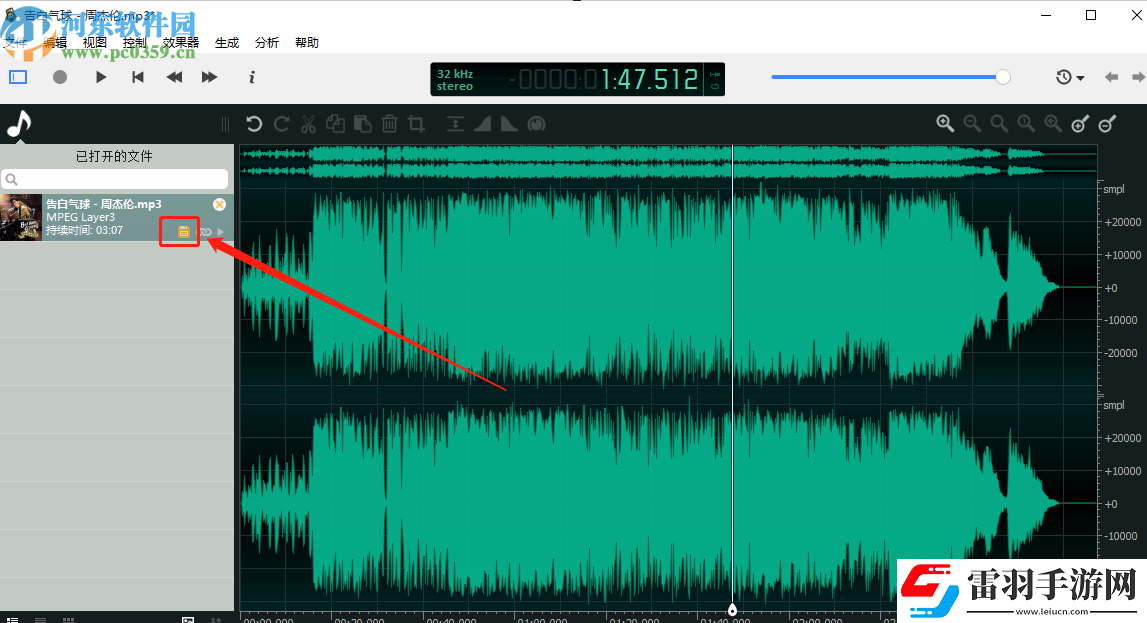Cut the selected audio with scissors tool

coord(309,123)
